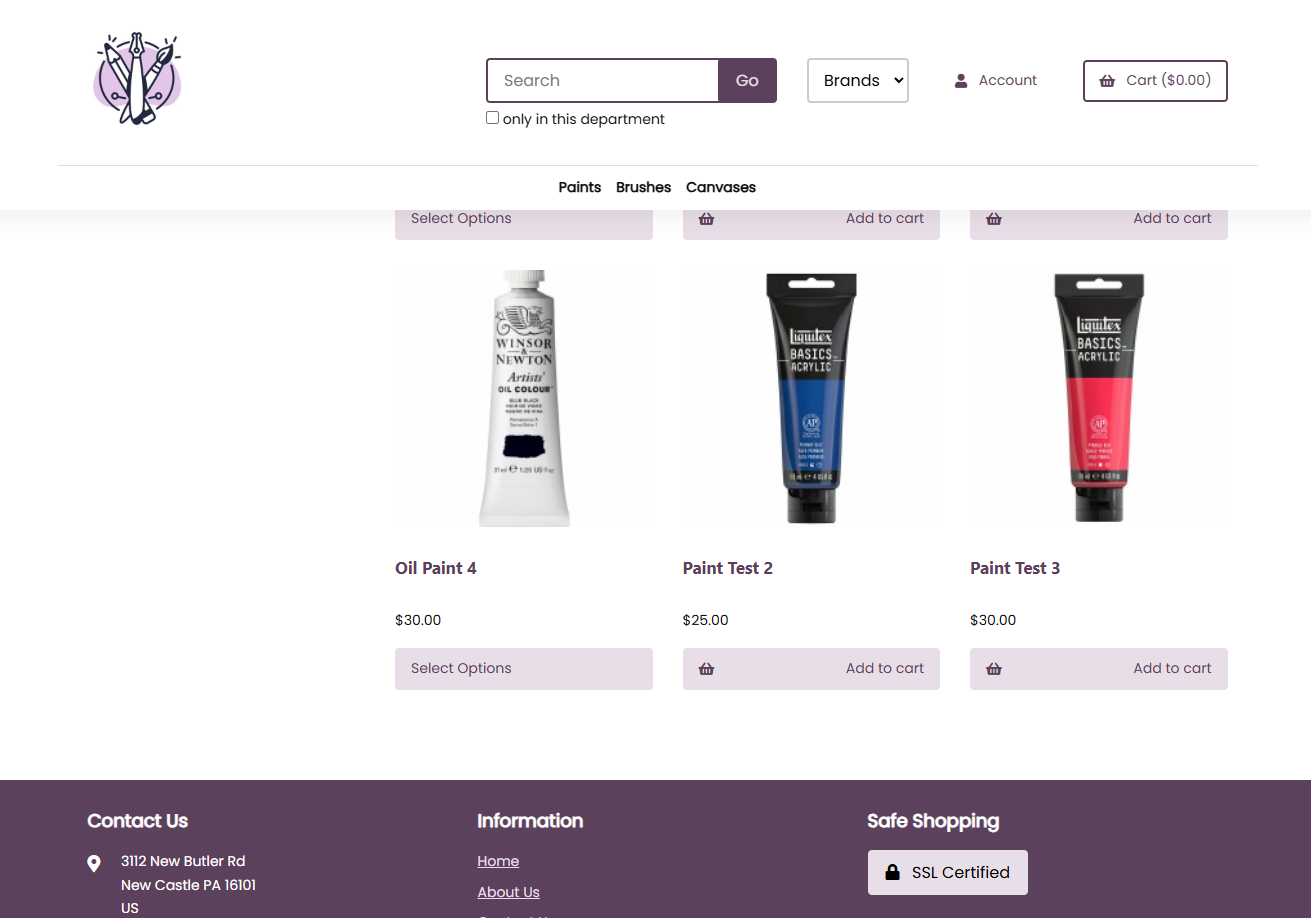Click basket icon on Paint Test 3 button

[994, 669]
